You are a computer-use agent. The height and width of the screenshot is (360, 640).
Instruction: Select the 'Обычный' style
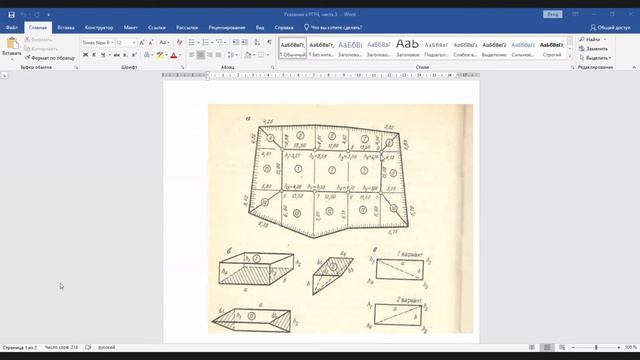click(293, 48)
